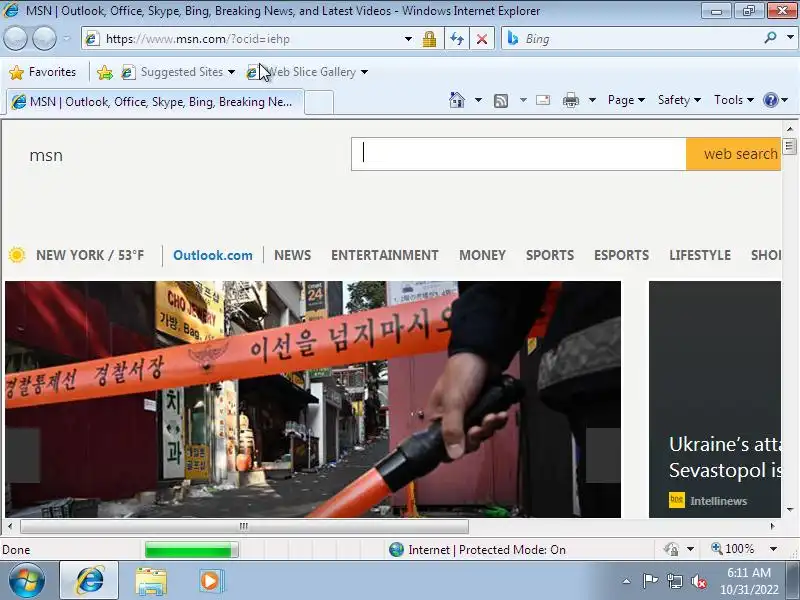The image size is (800, 600).
Task: Click the sun weather icon
Action: [17, 255]
